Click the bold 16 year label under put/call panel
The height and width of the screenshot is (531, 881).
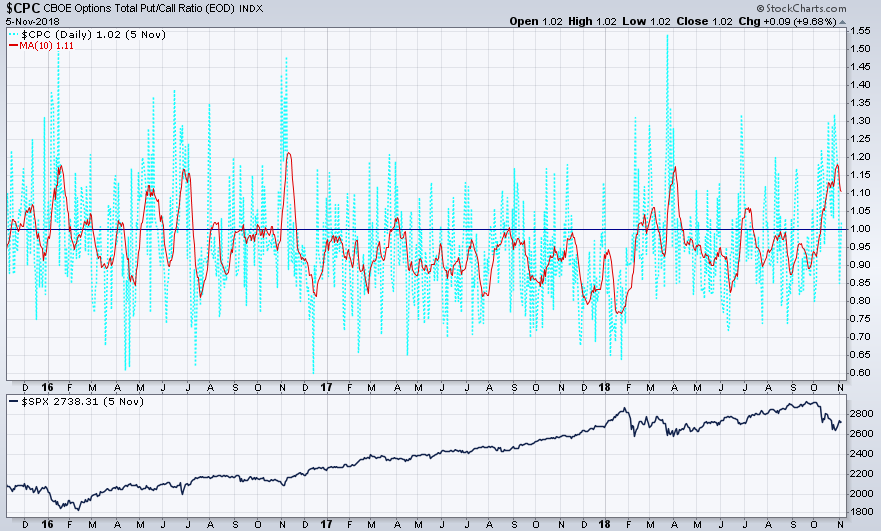point(48,388)
